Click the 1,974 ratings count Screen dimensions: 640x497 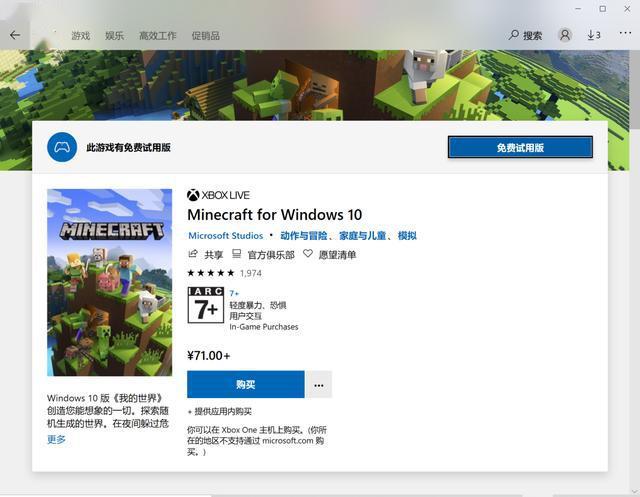(251, 273)
